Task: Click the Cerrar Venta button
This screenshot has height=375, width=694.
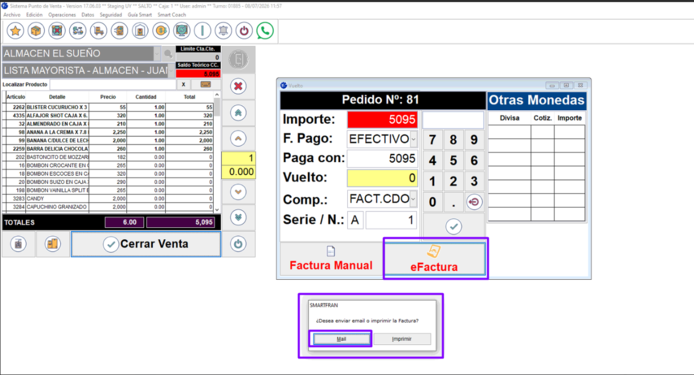Action: (146, 244)
